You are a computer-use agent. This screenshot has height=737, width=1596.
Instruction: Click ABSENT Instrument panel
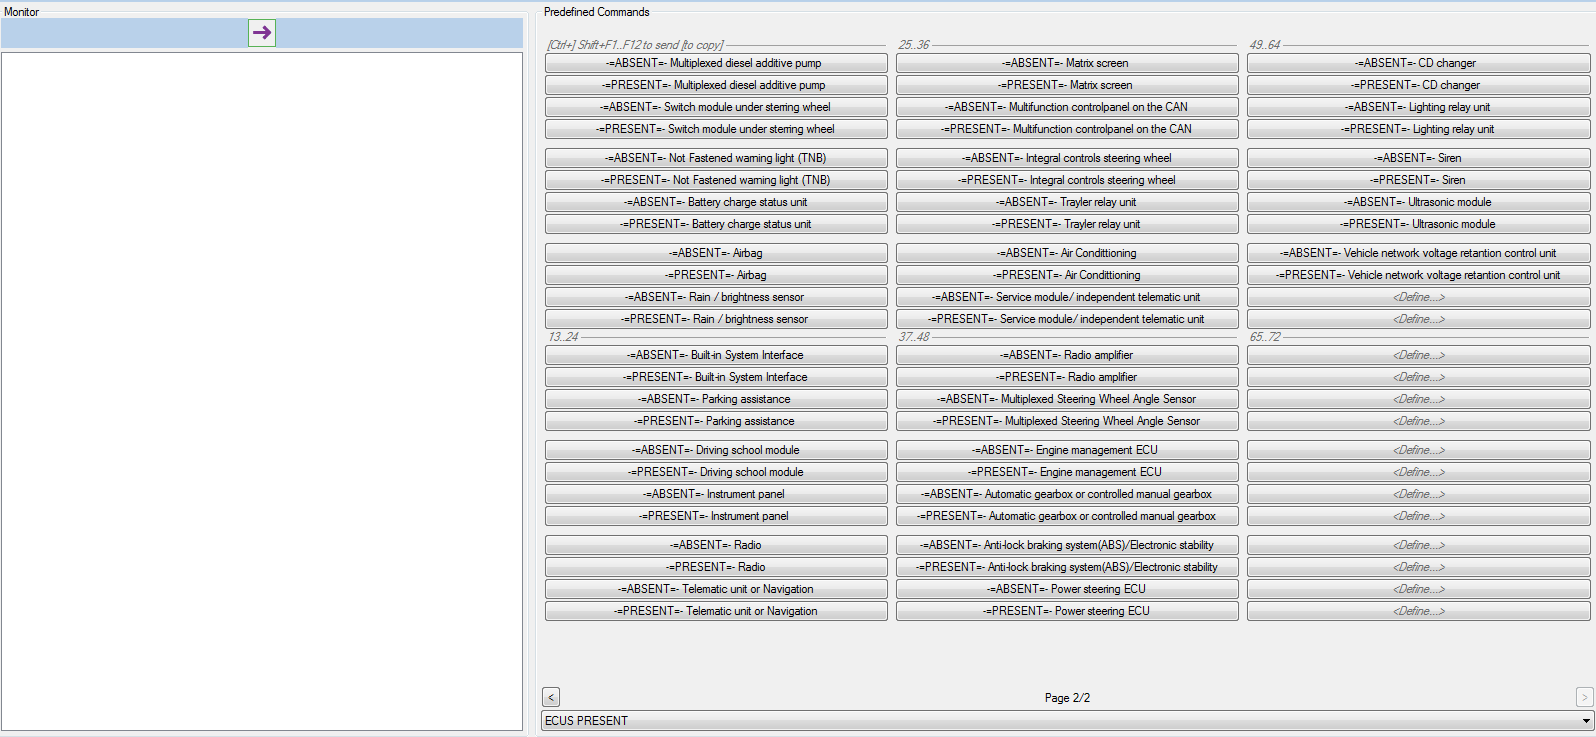pyautogui.click(x=716, y=494)
